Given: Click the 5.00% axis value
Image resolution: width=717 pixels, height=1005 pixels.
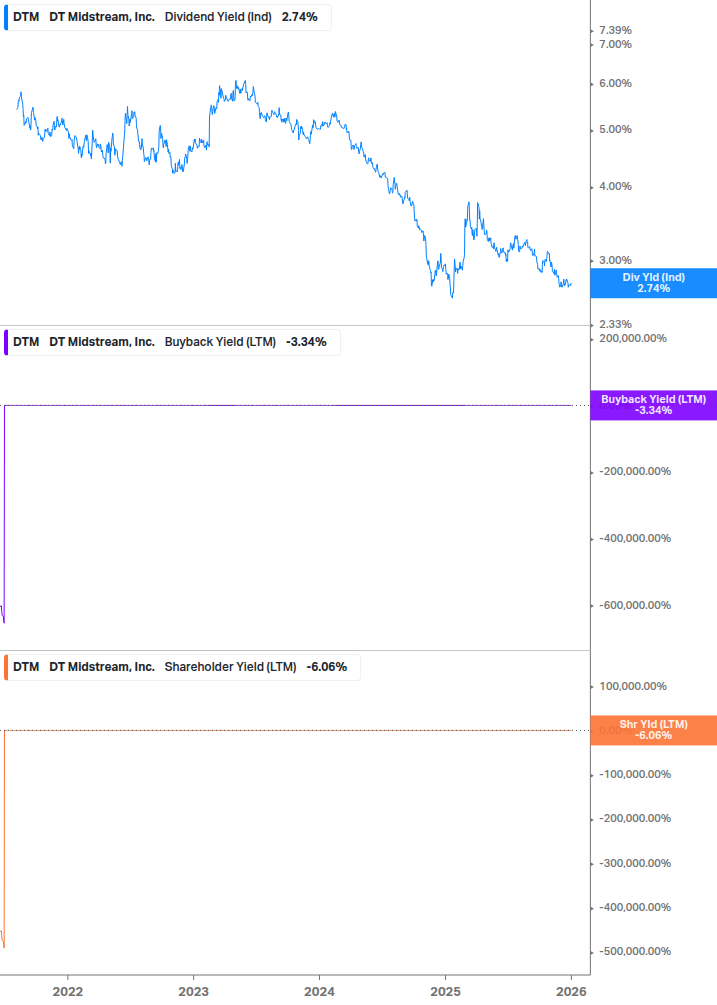Looking at the screenshot, I should coord(615,129).
